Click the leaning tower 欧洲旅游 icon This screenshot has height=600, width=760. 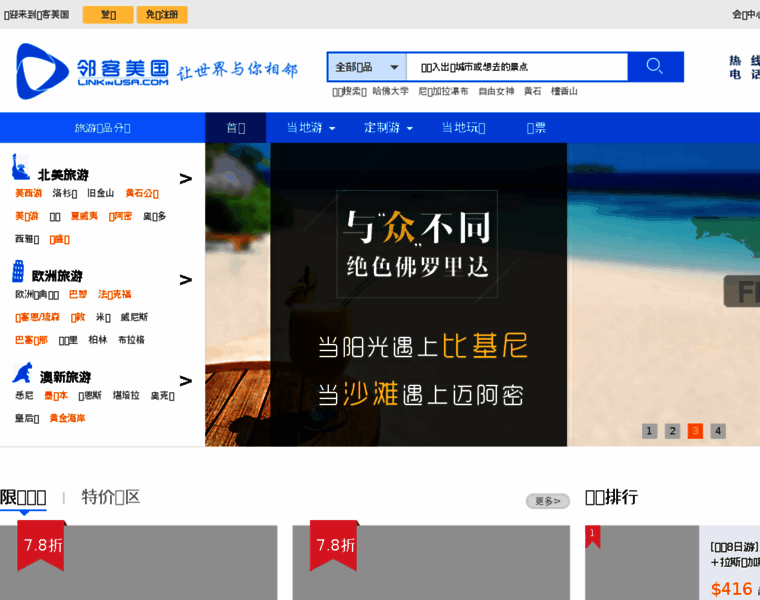click(x=18, y=271)
